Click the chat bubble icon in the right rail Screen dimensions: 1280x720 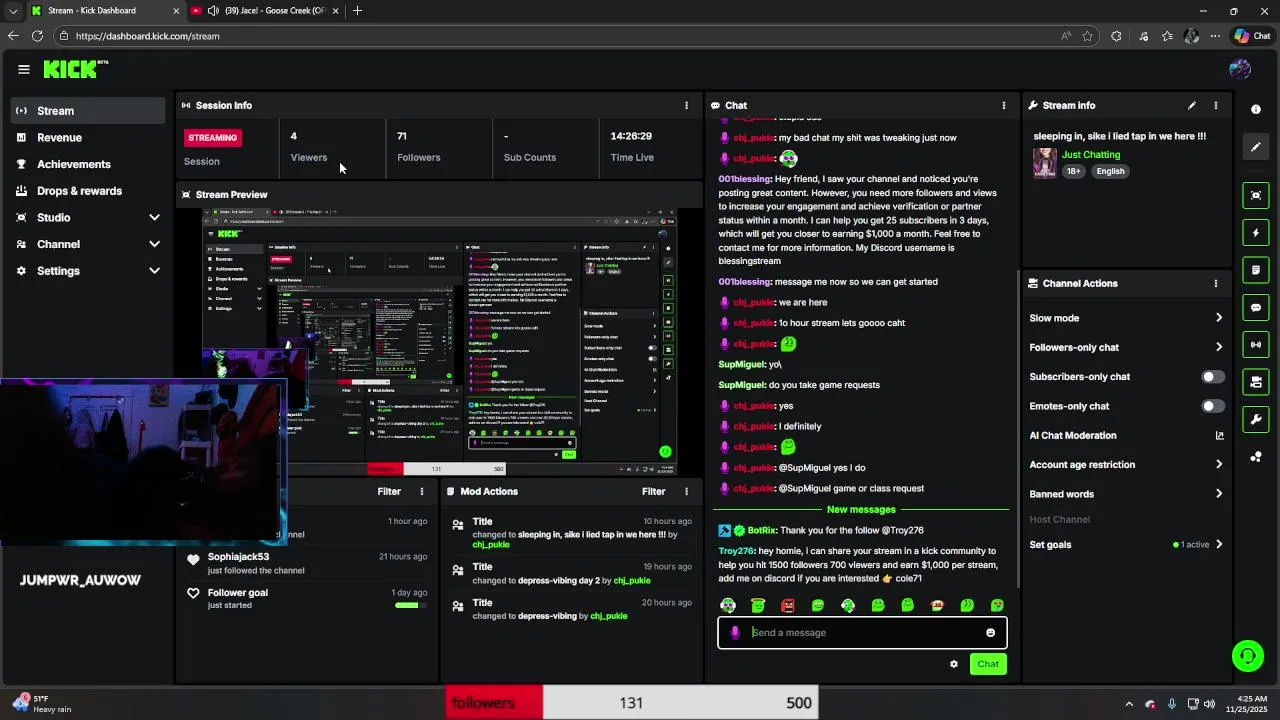1256,307
